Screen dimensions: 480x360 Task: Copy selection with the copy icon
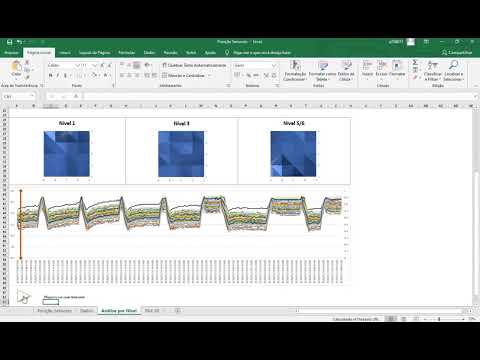click(x=28, y=70)
